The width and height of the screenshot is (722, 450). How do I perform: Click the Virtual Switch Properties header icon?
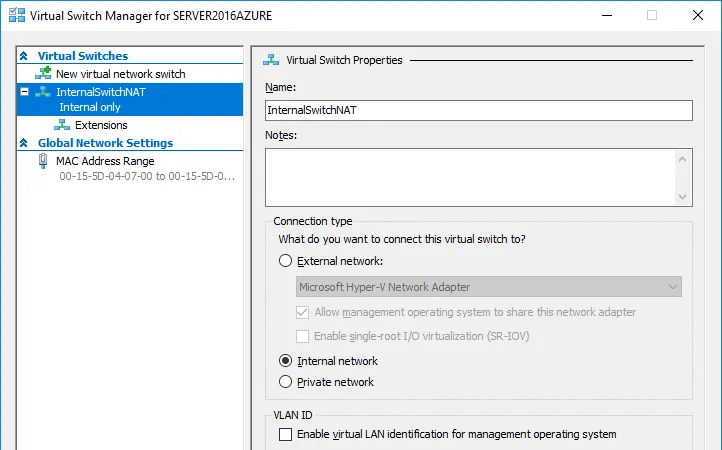[x=272, y=60]
